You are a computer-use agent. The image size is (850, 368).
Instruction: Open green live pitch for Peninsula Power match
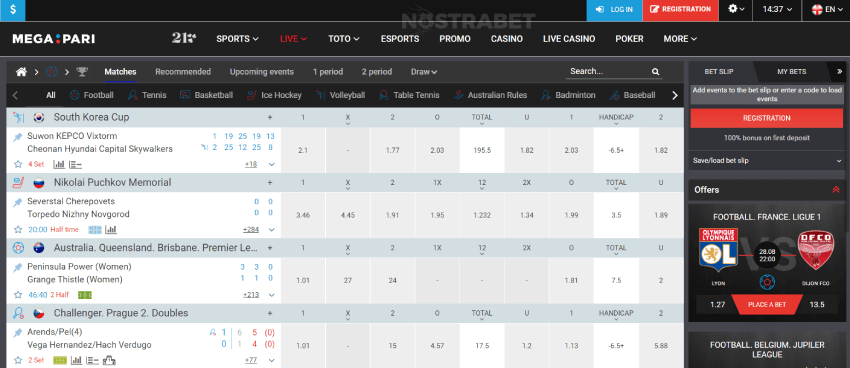click(85, 295)
